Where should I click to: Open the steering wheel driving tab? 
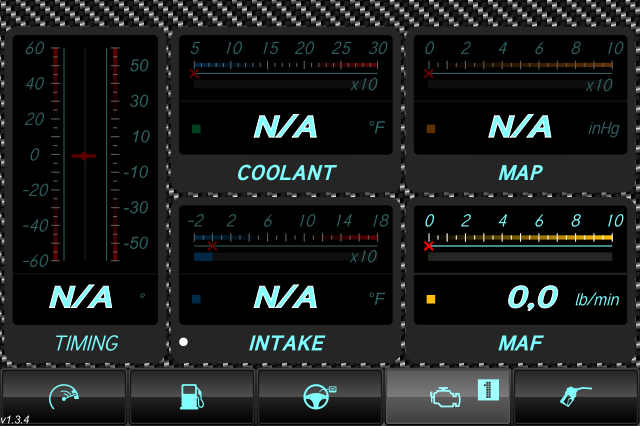320,397
